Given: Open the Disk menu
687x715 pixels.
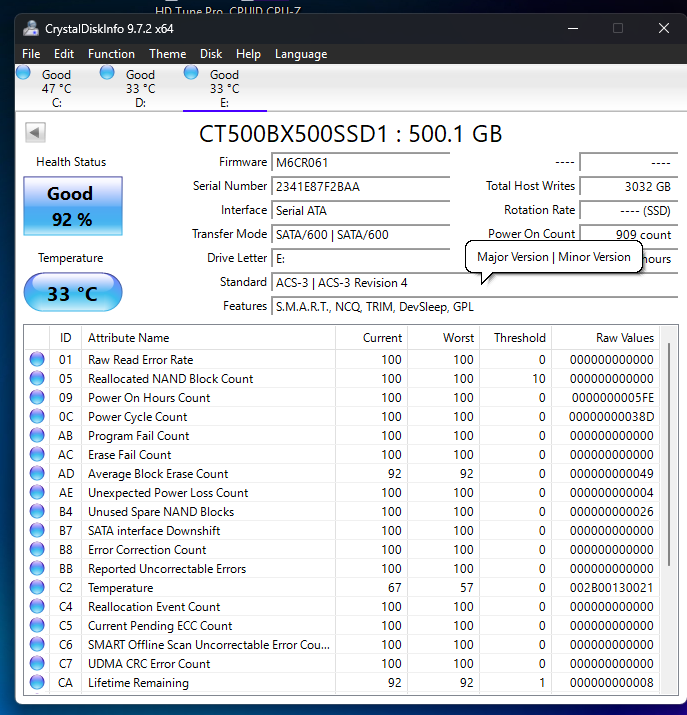Looking at the screenshot, I should 211,54.
